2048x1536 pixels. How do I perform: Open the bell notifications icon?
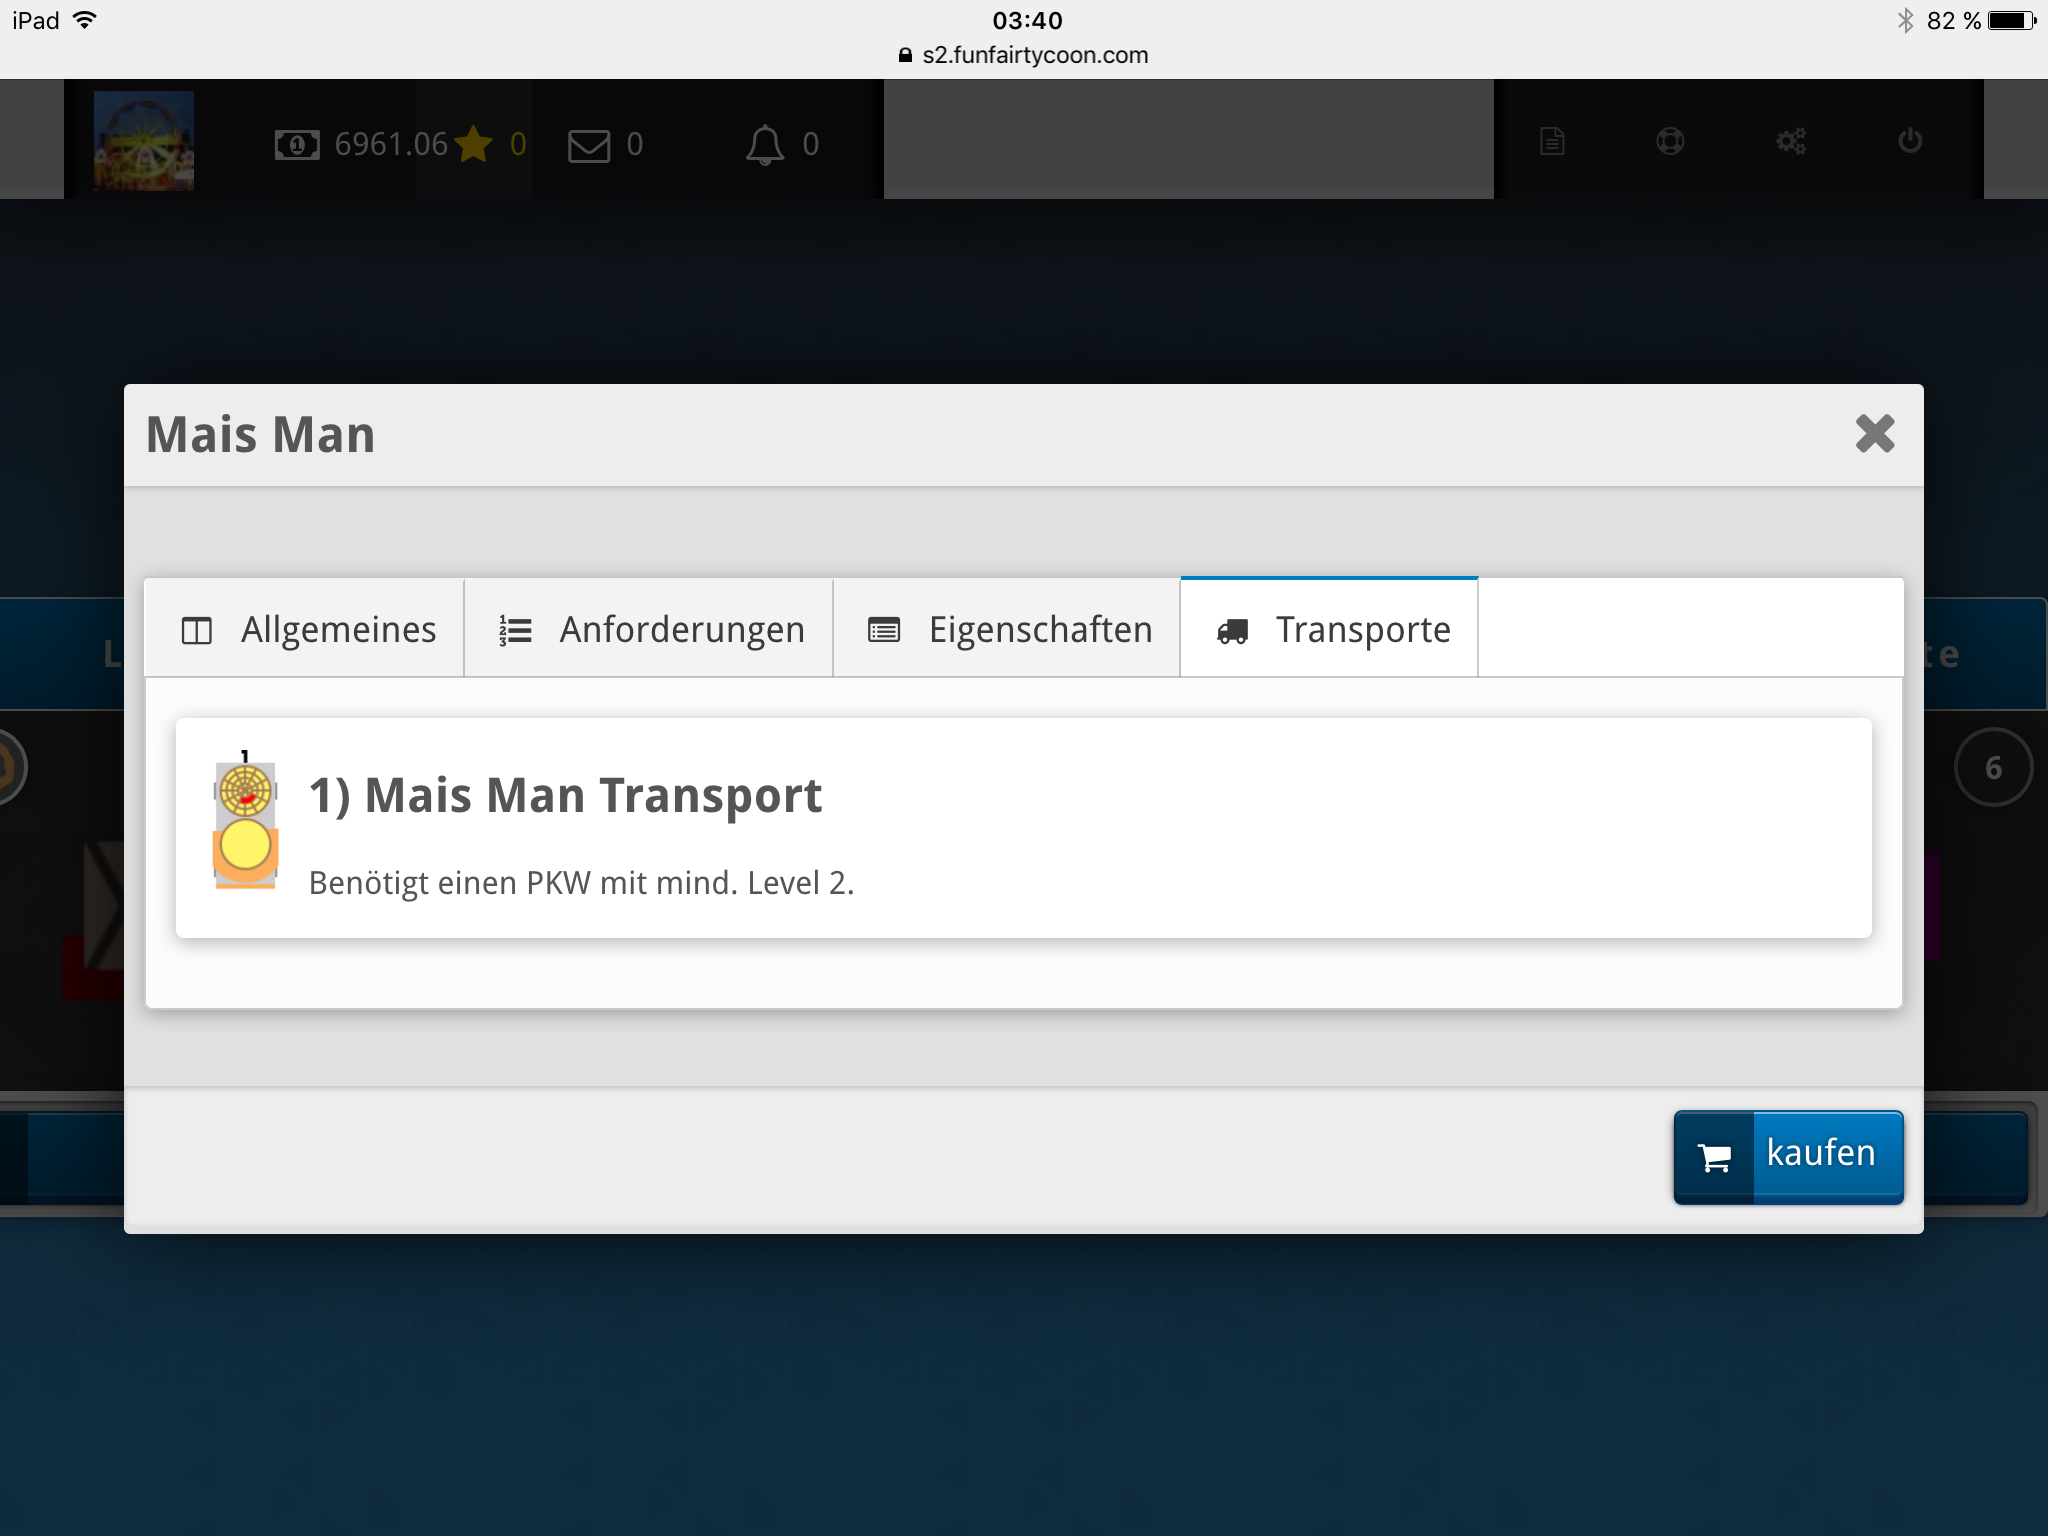pyautogui.click(x=765, y=145)
